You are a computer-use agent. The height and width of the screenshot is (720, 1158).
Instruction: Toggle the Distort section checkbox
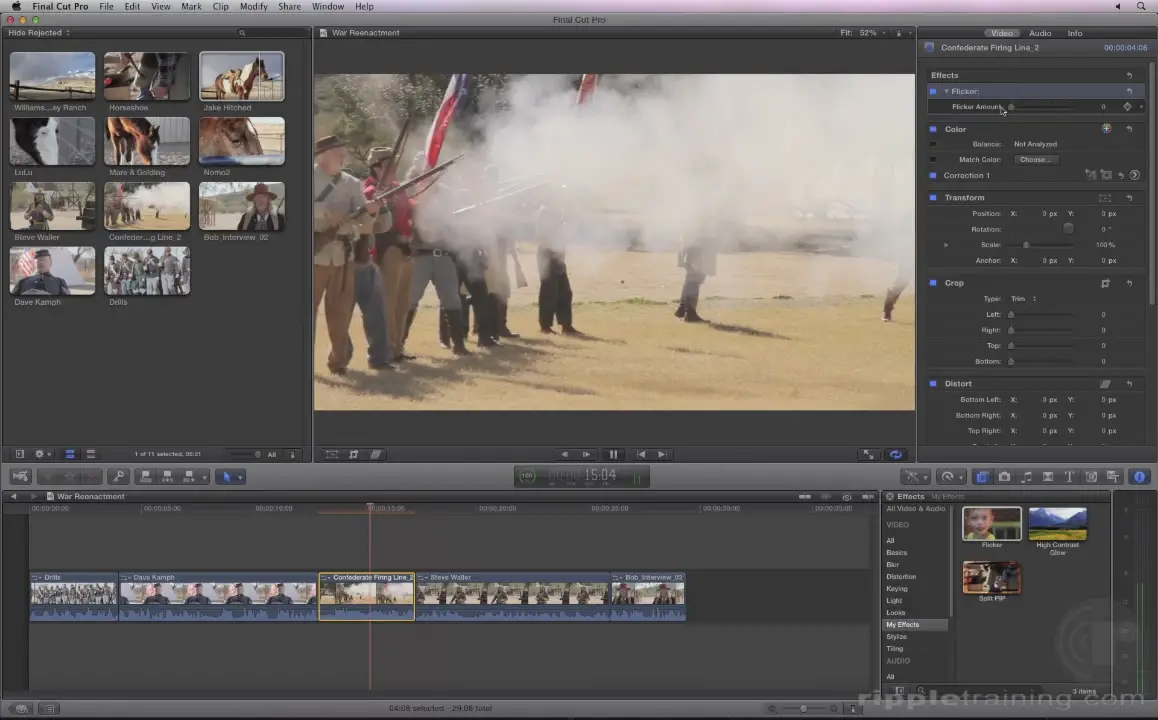coord(933,384)
